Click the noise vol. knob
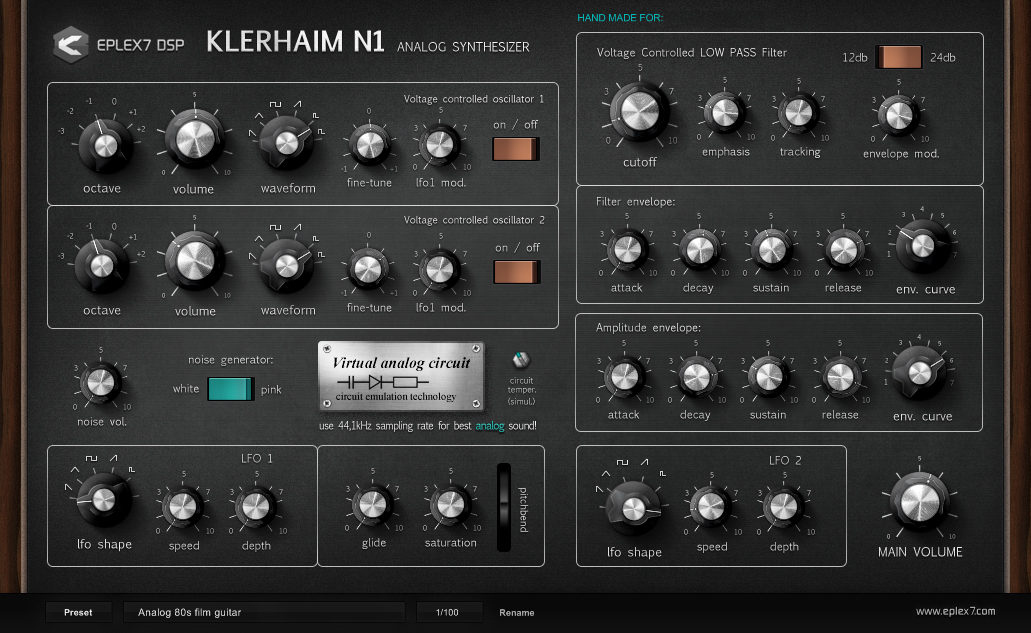Viewport: 1031px width, 633px height. [99, 385]
